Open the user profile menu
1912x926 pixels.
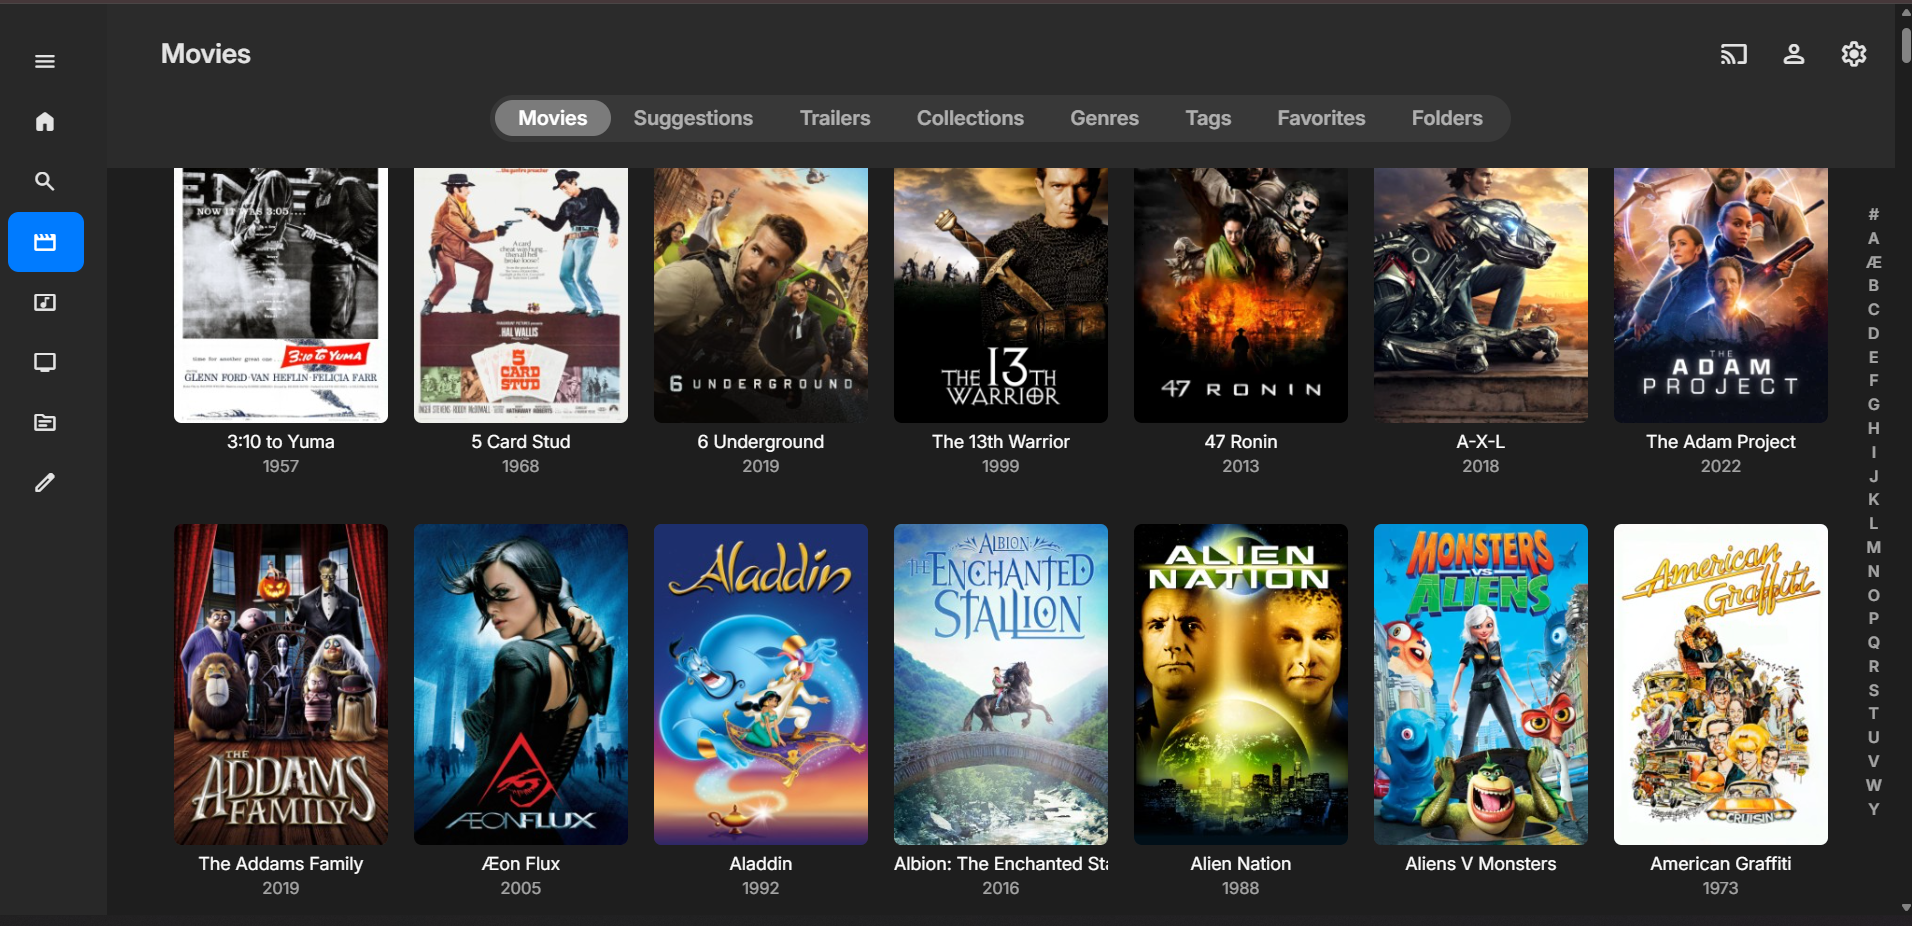pos(1794,54)
